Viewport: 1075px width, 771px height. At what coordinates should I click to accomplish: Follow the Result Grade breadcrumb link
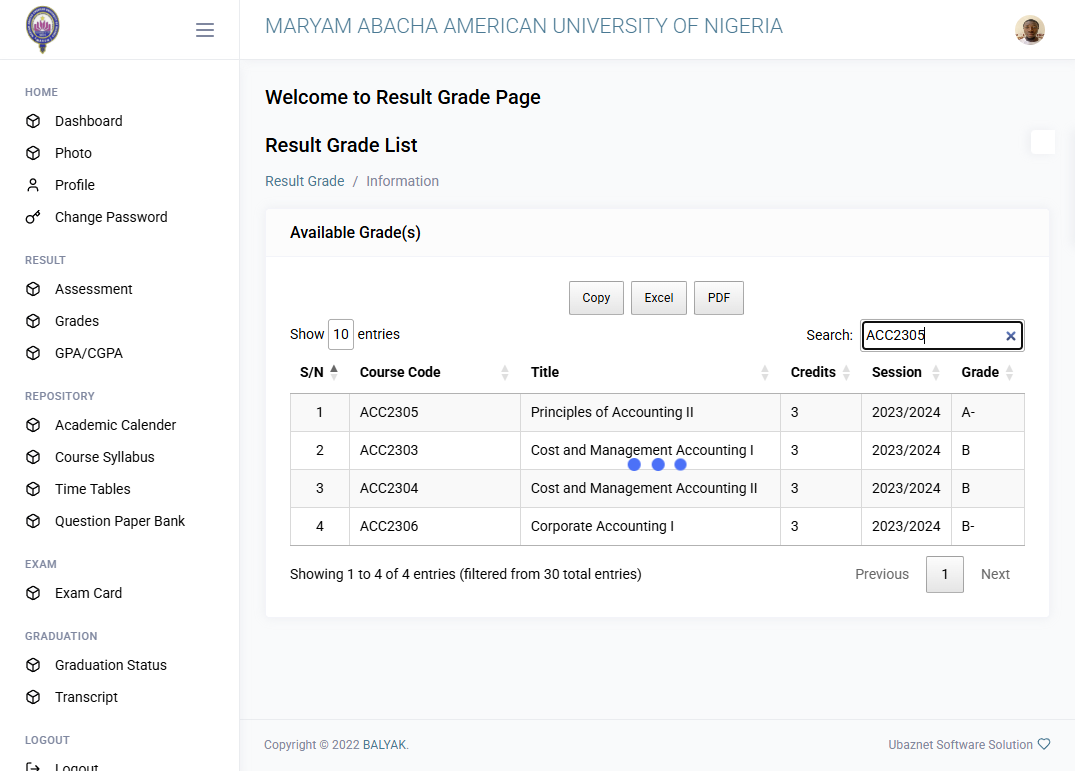pyautogui.click(x=305, y=181)
